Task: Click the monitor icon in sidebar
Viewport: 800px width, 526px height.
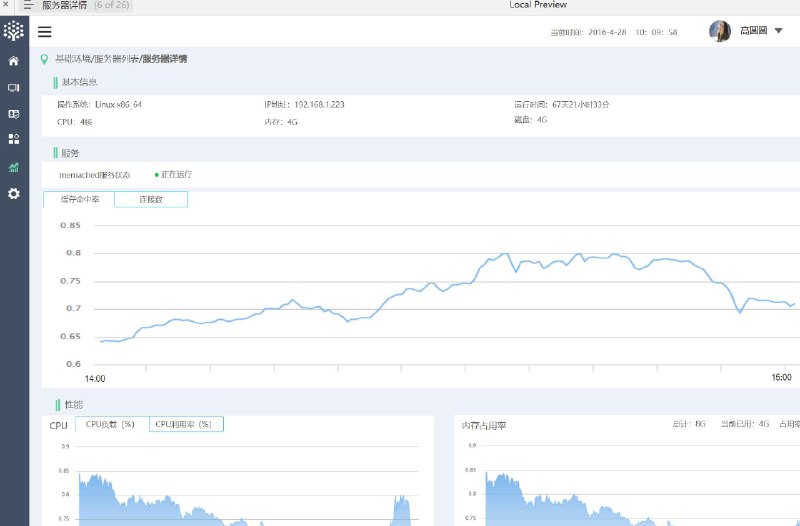Action: tap(14, 88)
